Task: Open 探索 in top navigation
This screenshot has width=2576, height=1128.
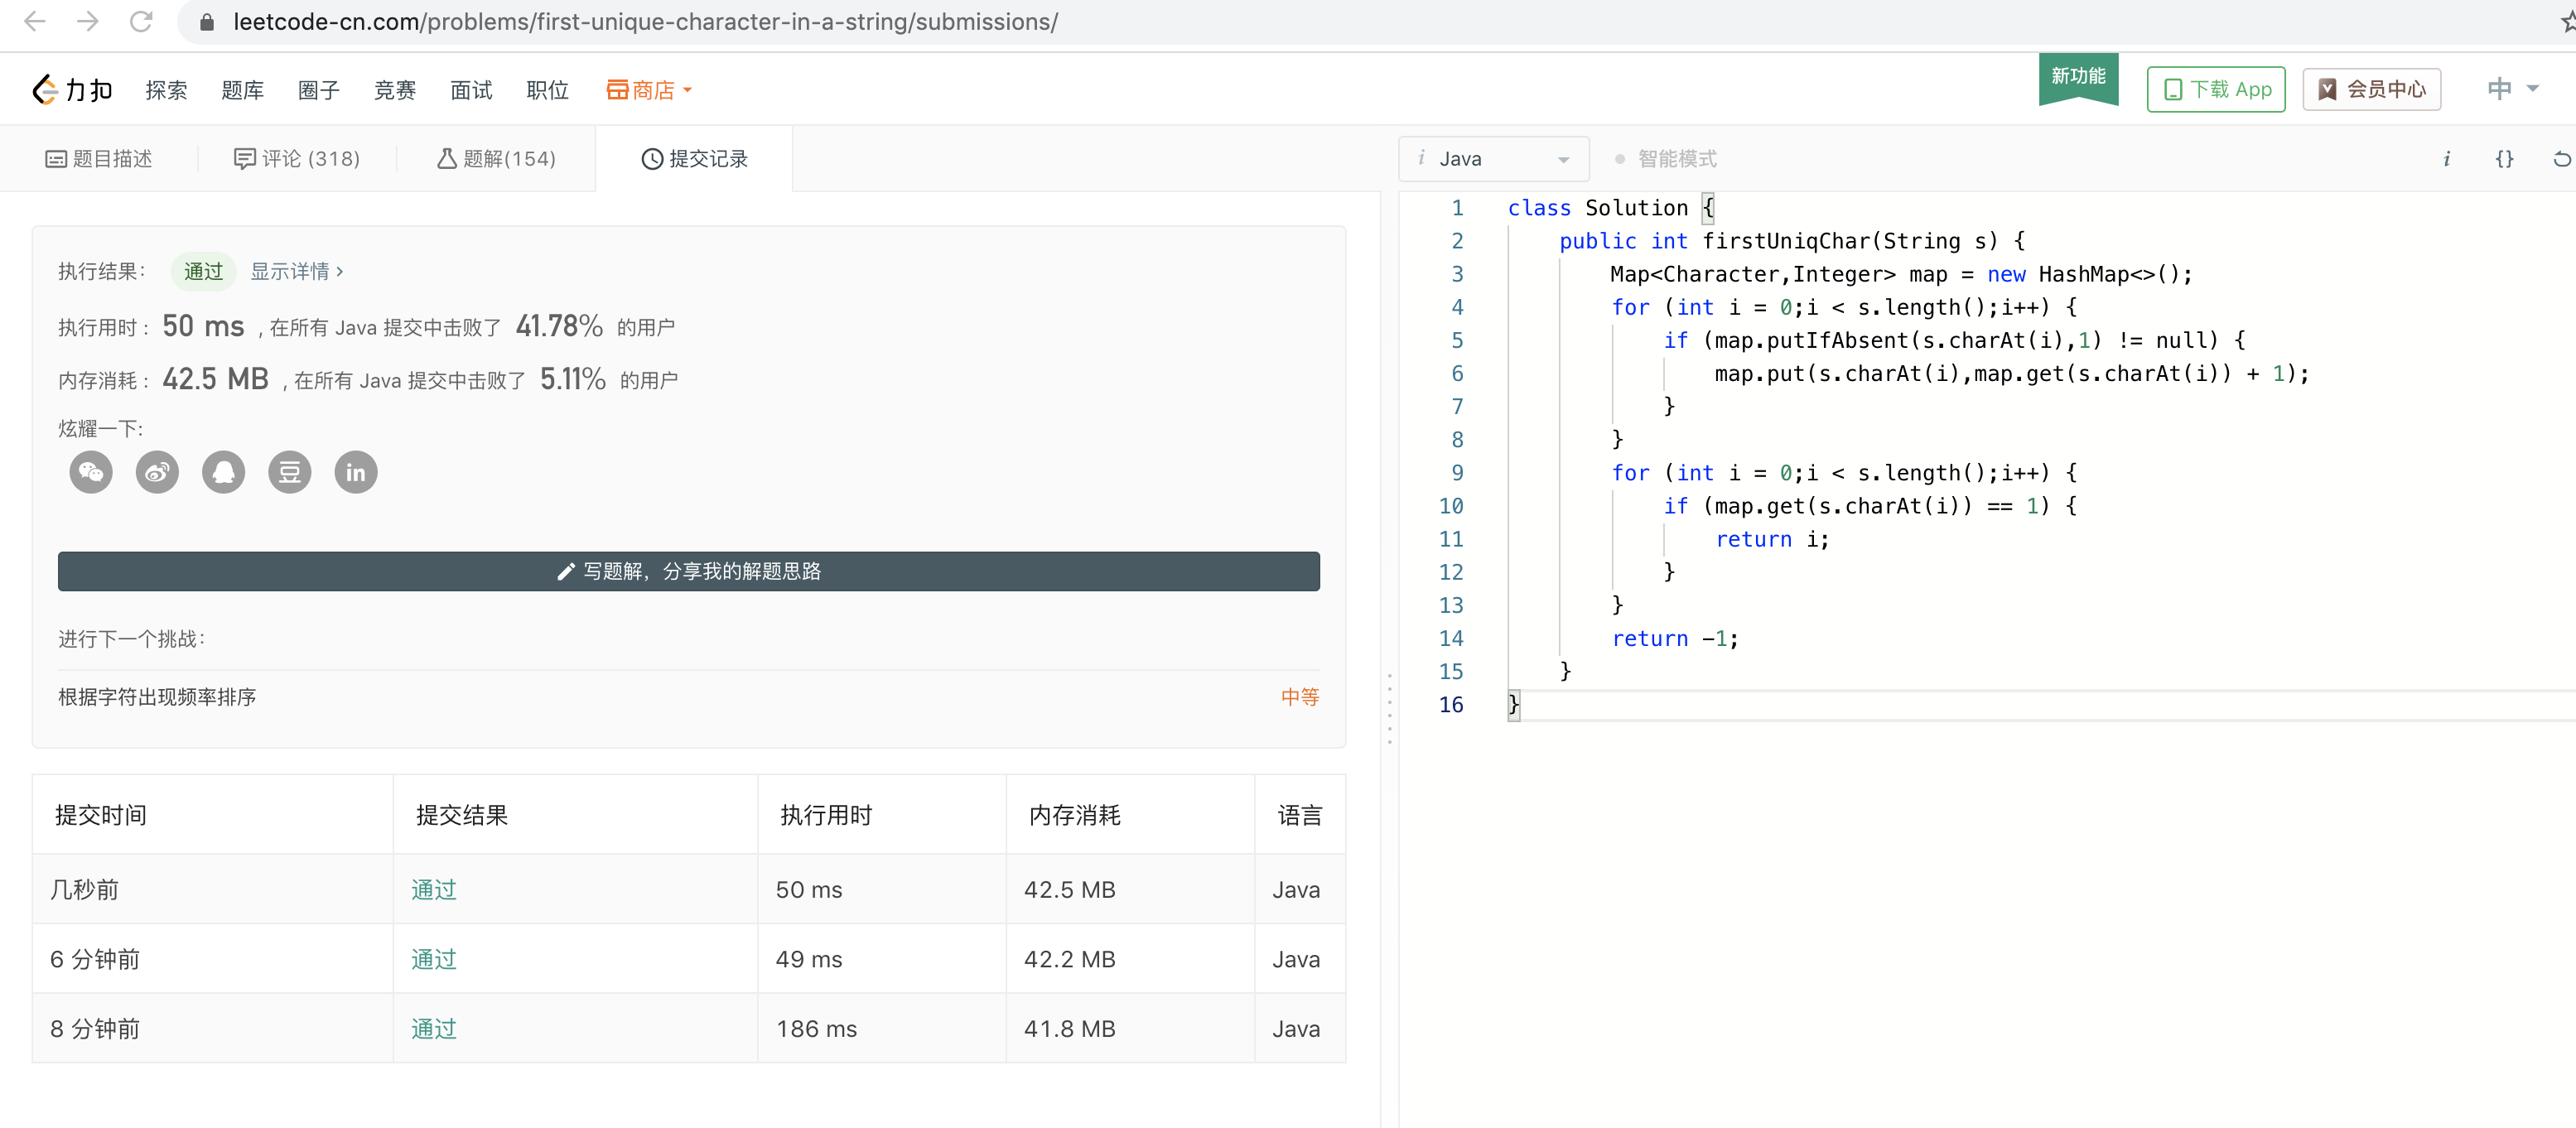Action: point(166,90)
